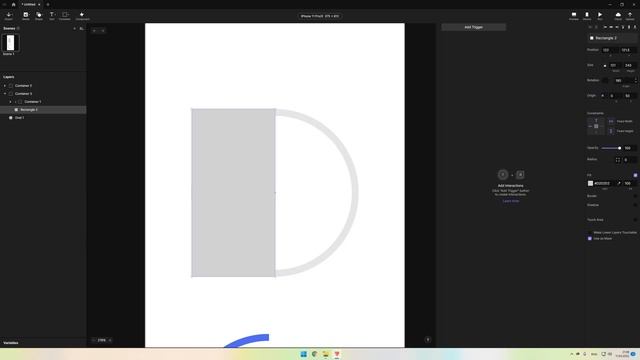Adjust the Opacity slider
The height and width of the screenshot is (360, 640).
(611, 148)
